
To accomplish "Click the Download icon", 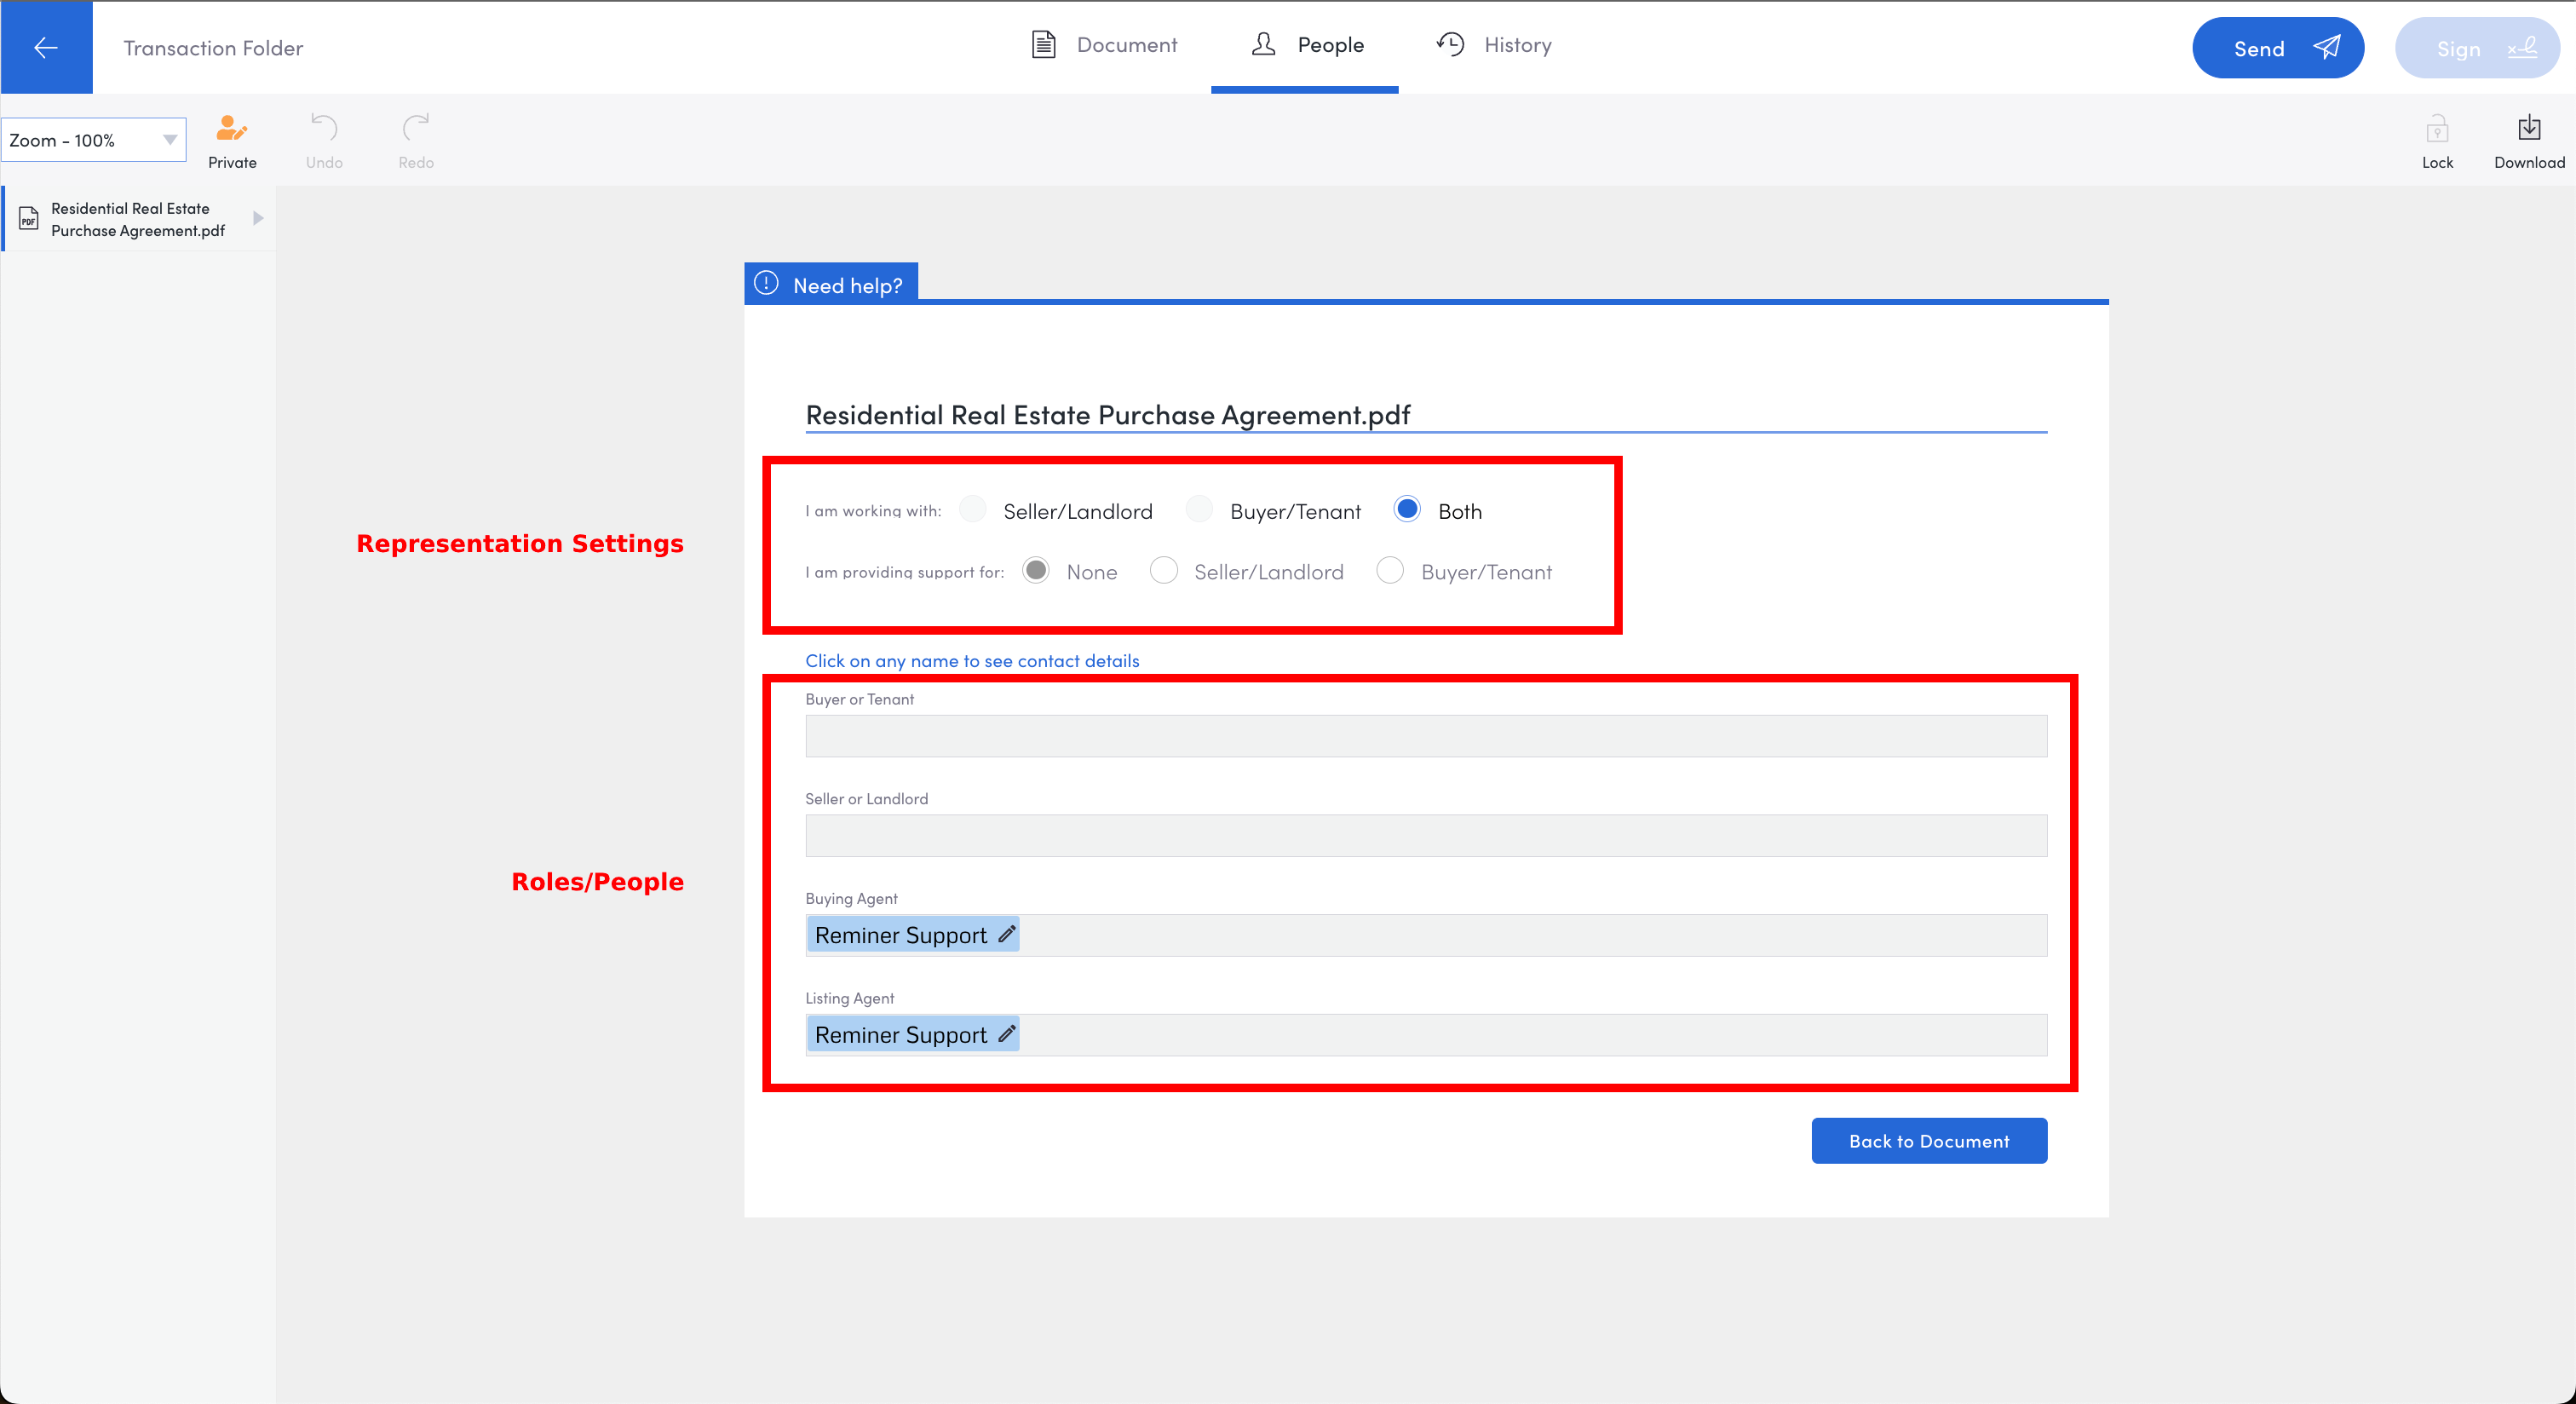I will point(2528,128).
